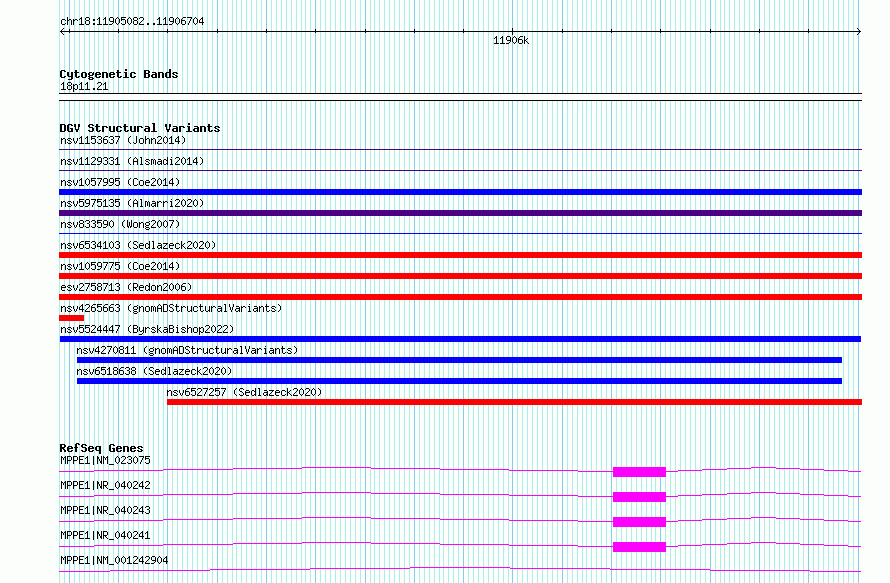Click variant label nsv4265663 (gnomADStructuralVariants)
890x583 pixels.
(x=171, y=308)
